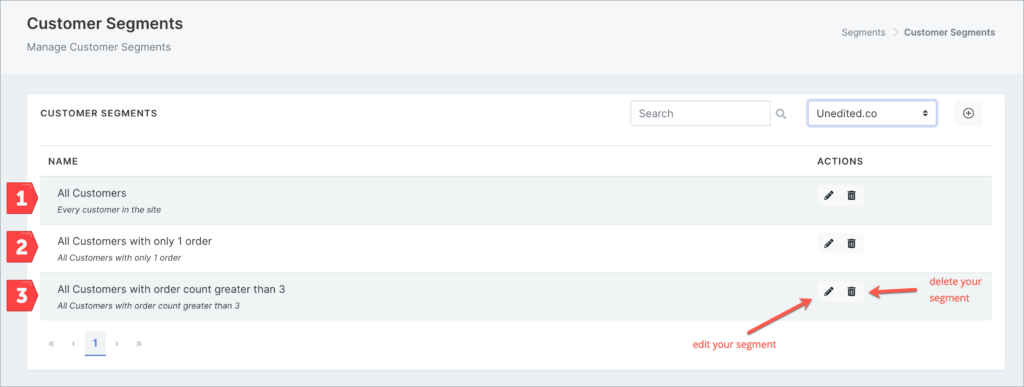
Task: Click the NAME column header
Action: click(63, 161)
